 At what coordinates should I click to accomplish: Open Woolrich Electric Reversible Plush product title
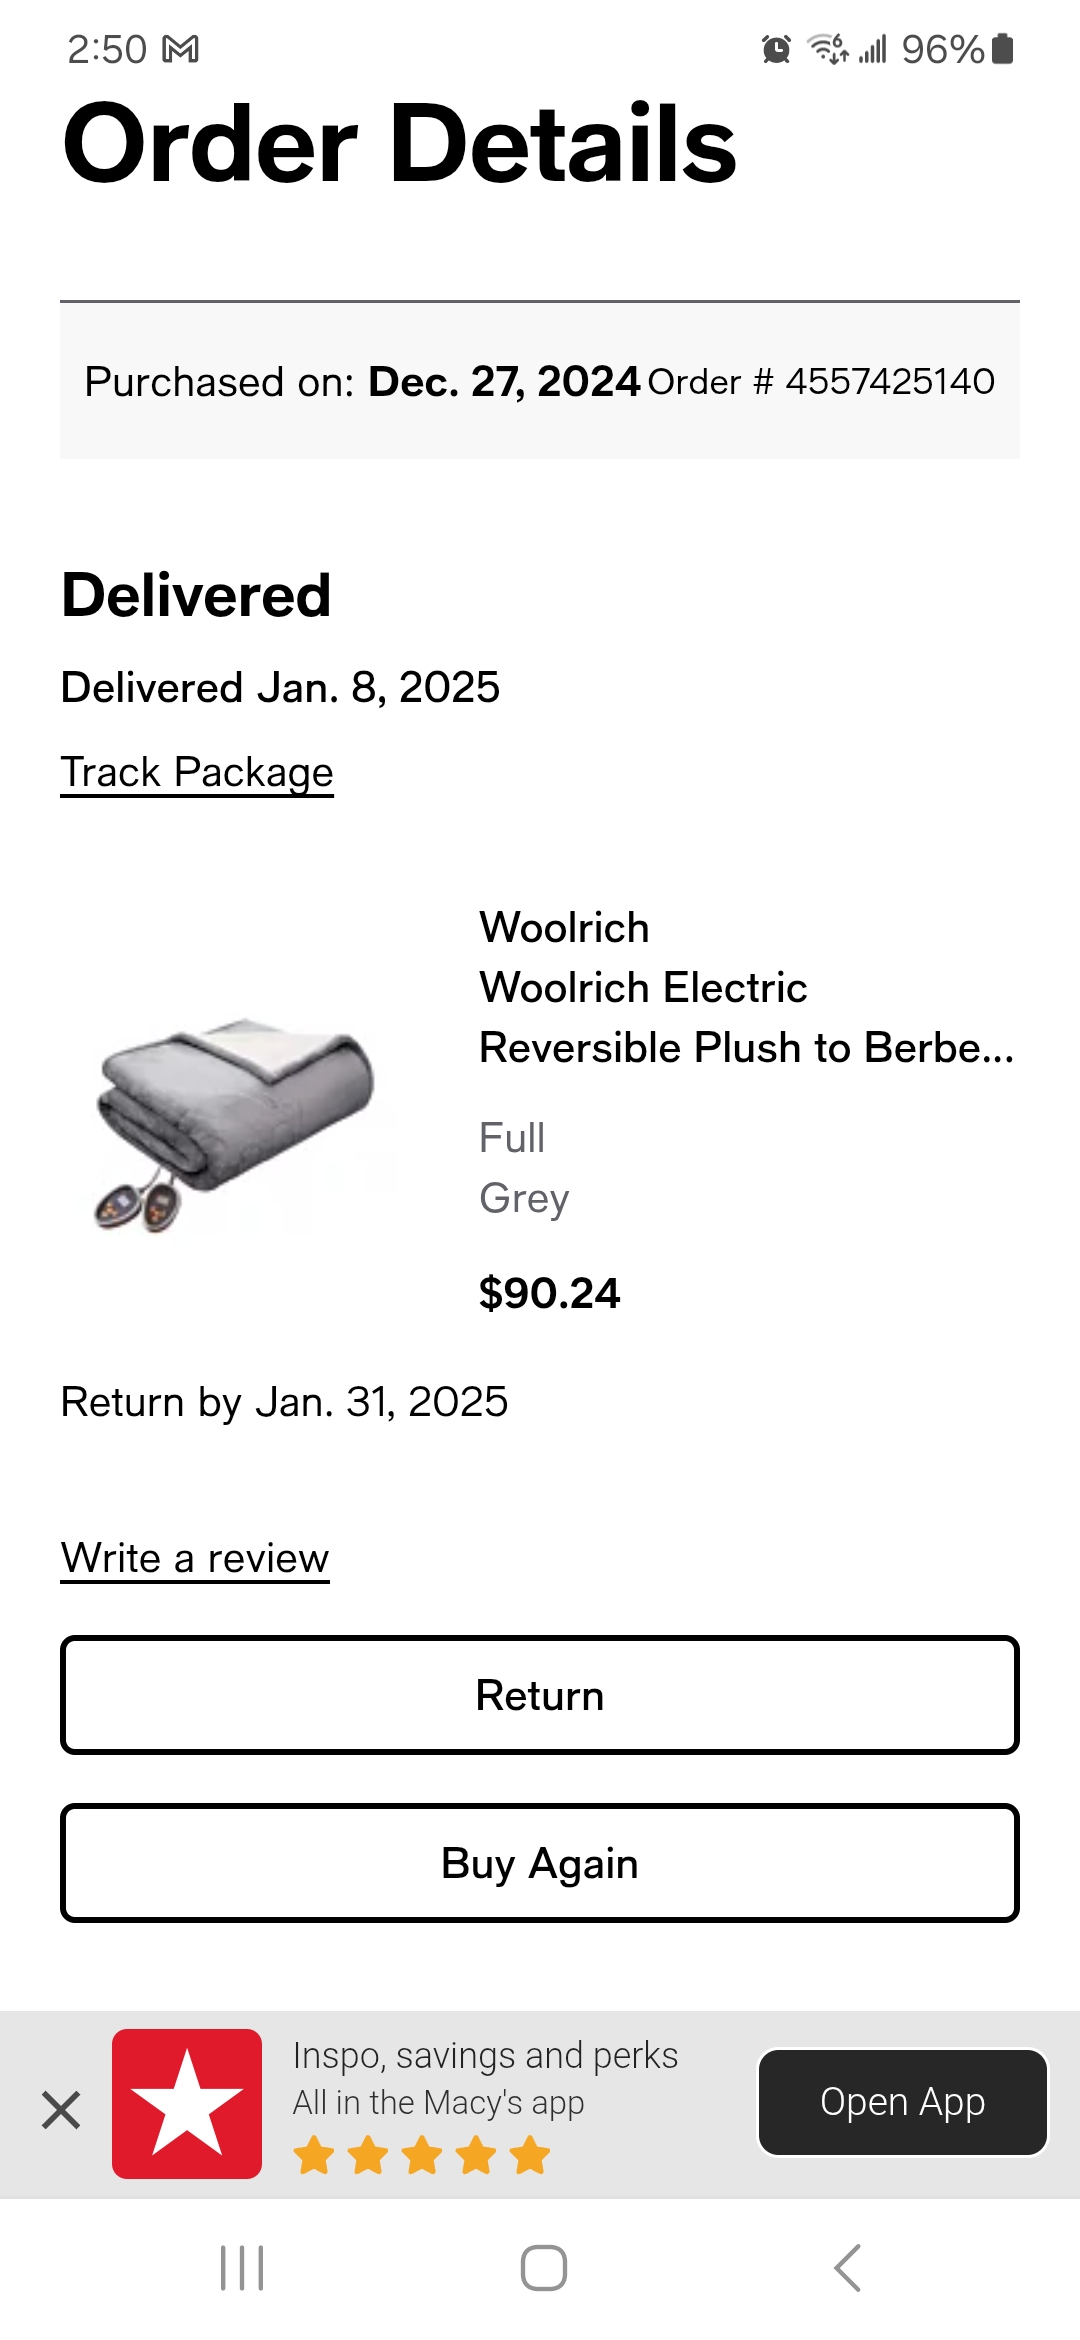click(x=747, y=1018)
